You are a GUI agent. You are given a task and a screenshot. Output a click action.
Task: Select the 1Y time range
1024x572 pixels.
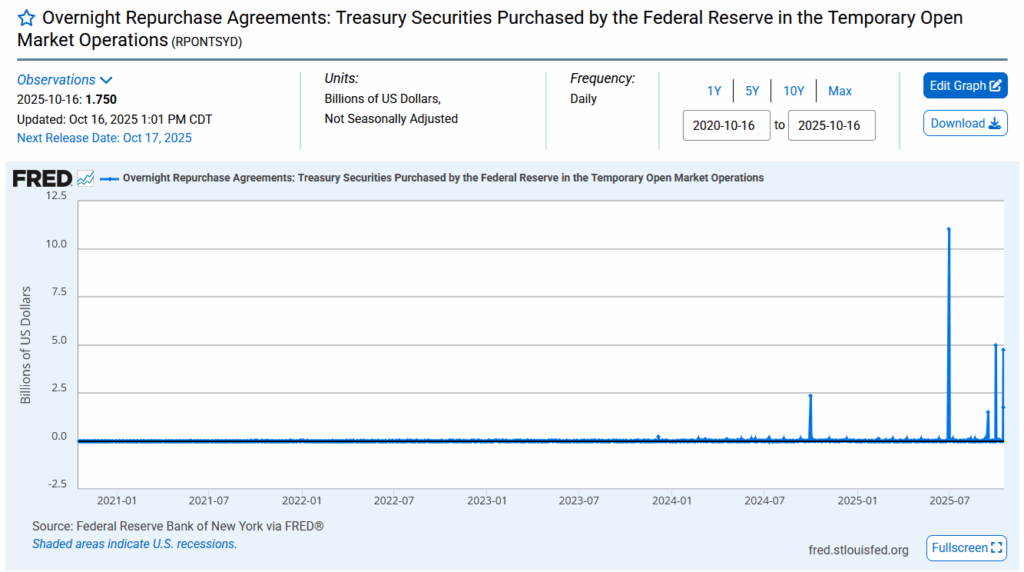point(714,91)
